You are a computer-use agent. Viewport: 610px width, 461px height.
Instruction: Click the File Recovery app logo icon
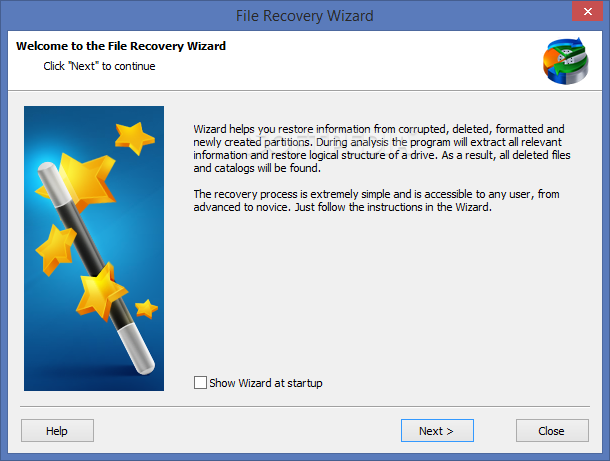[566, 61]
